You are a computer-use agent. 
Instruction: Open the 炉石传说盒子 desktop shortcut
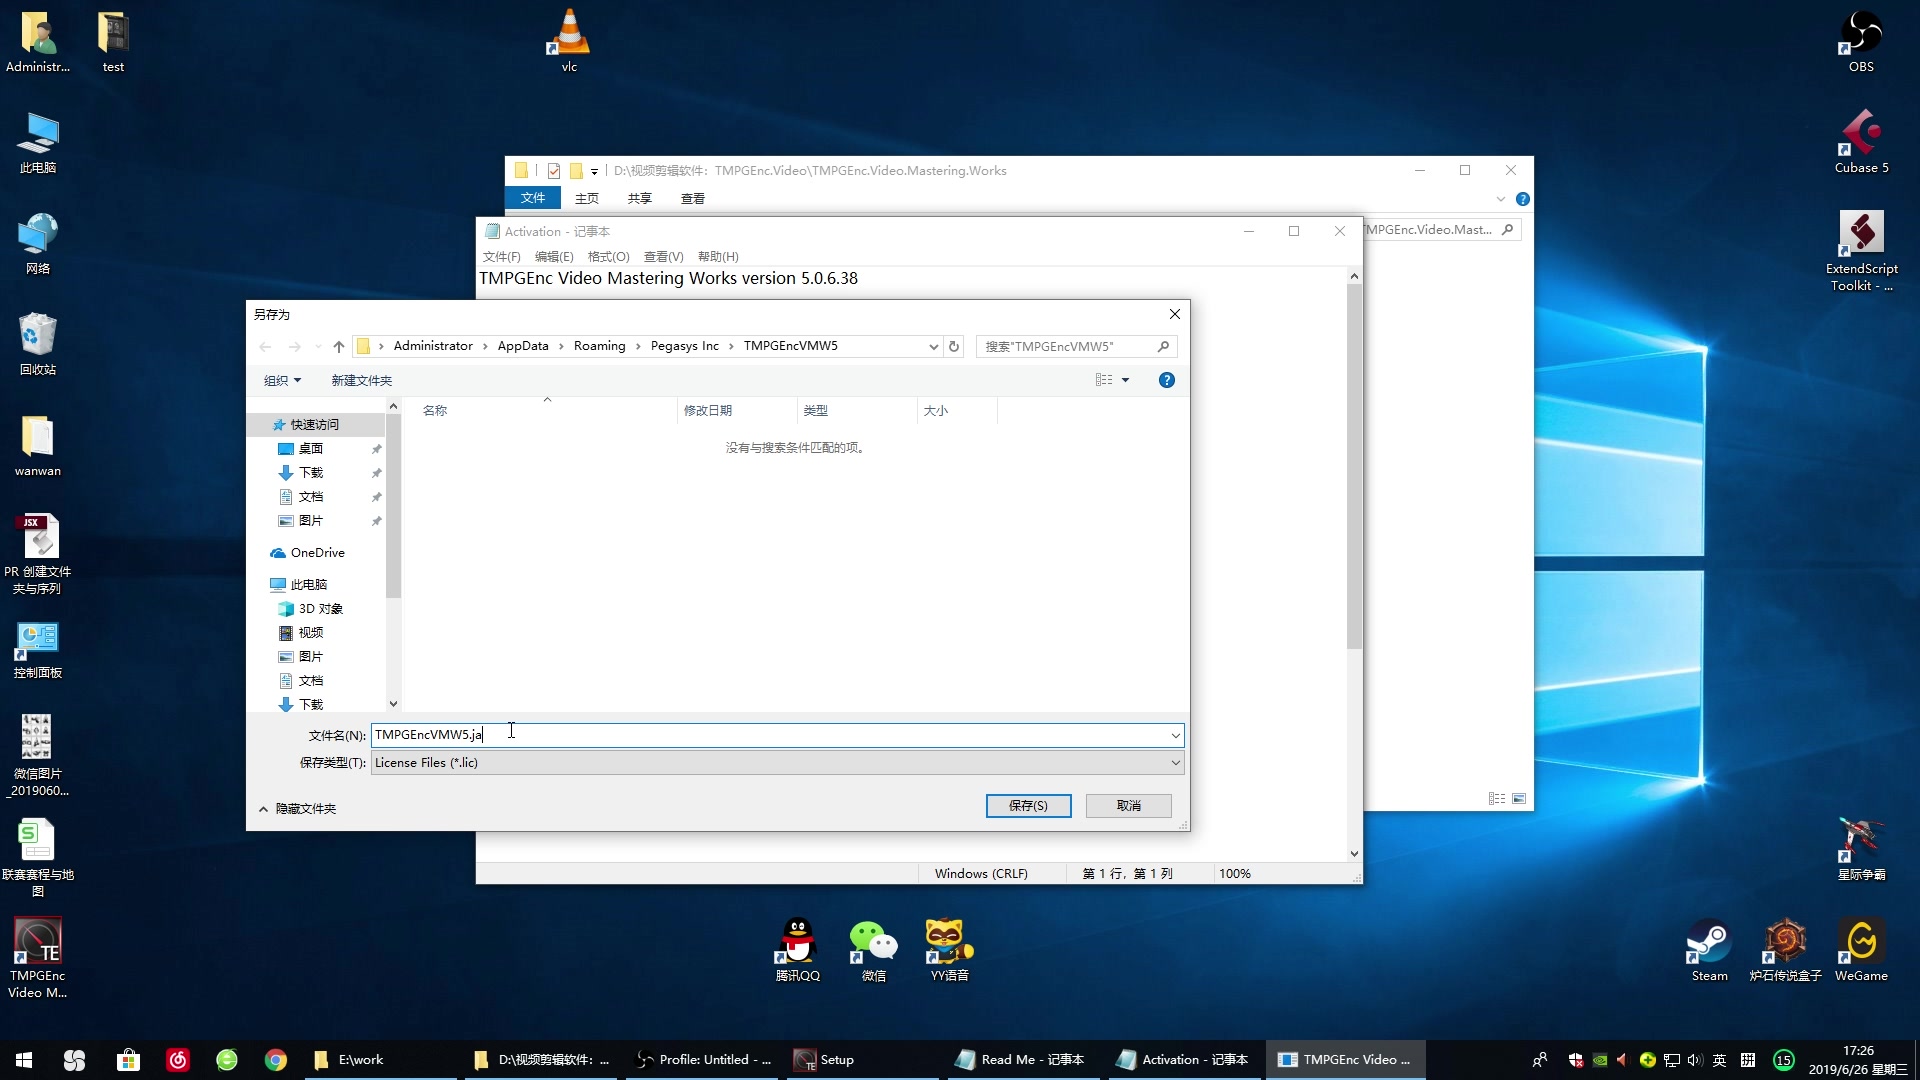point(1785,950)
